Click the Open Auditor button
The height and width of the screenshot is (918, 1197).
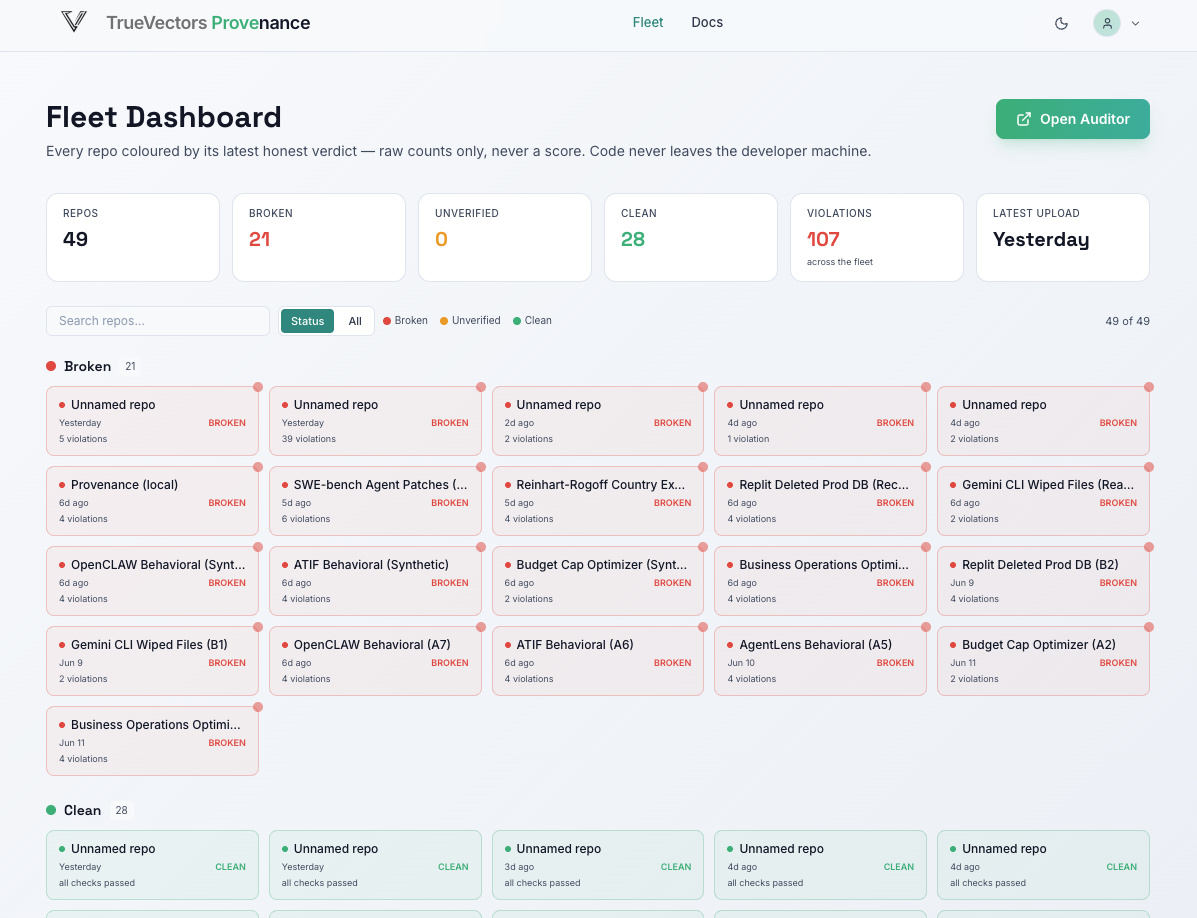pos(1072,119)
